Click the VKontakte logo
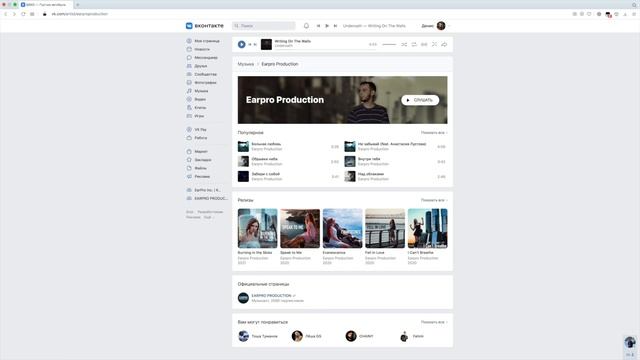640x360 pixels. coord(205,26)
